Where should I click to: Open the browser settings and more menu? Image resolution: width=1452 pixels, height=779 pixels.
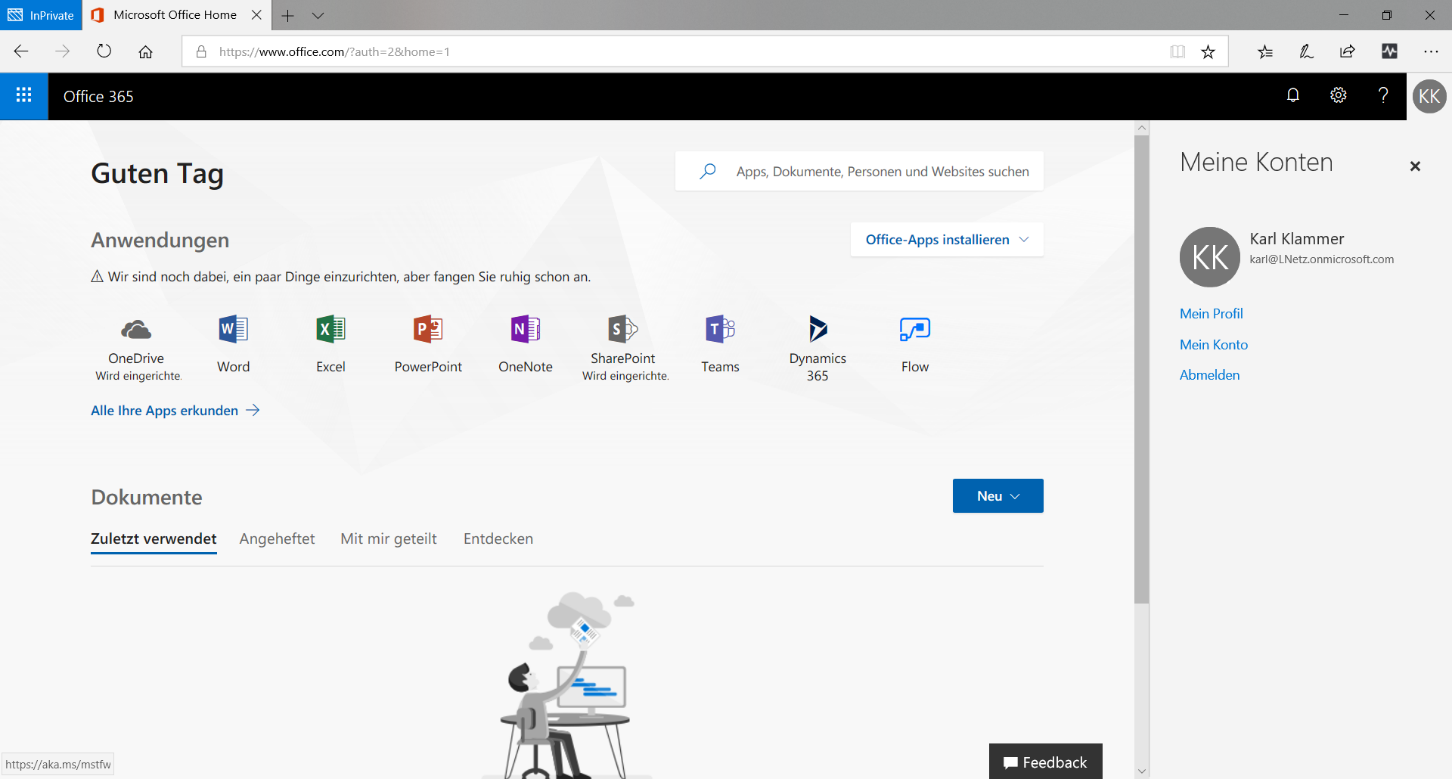click(1430, 51)
